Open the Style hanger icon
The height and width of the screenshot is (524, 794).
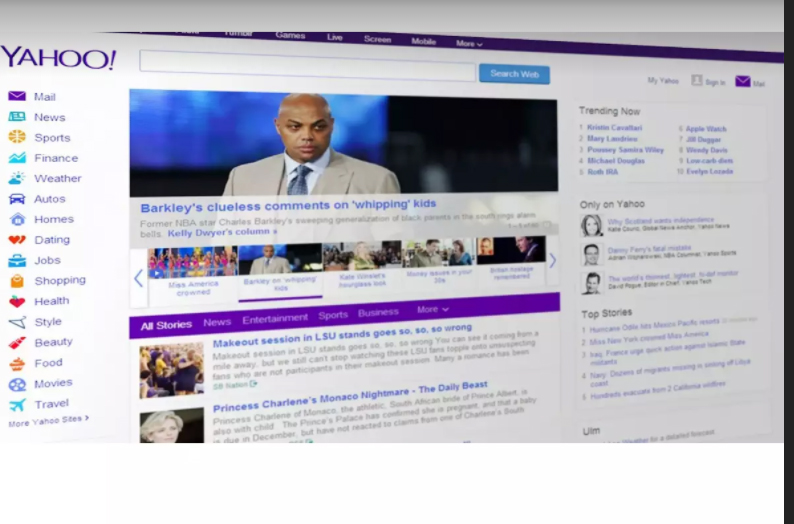click(x=17, y=322)
